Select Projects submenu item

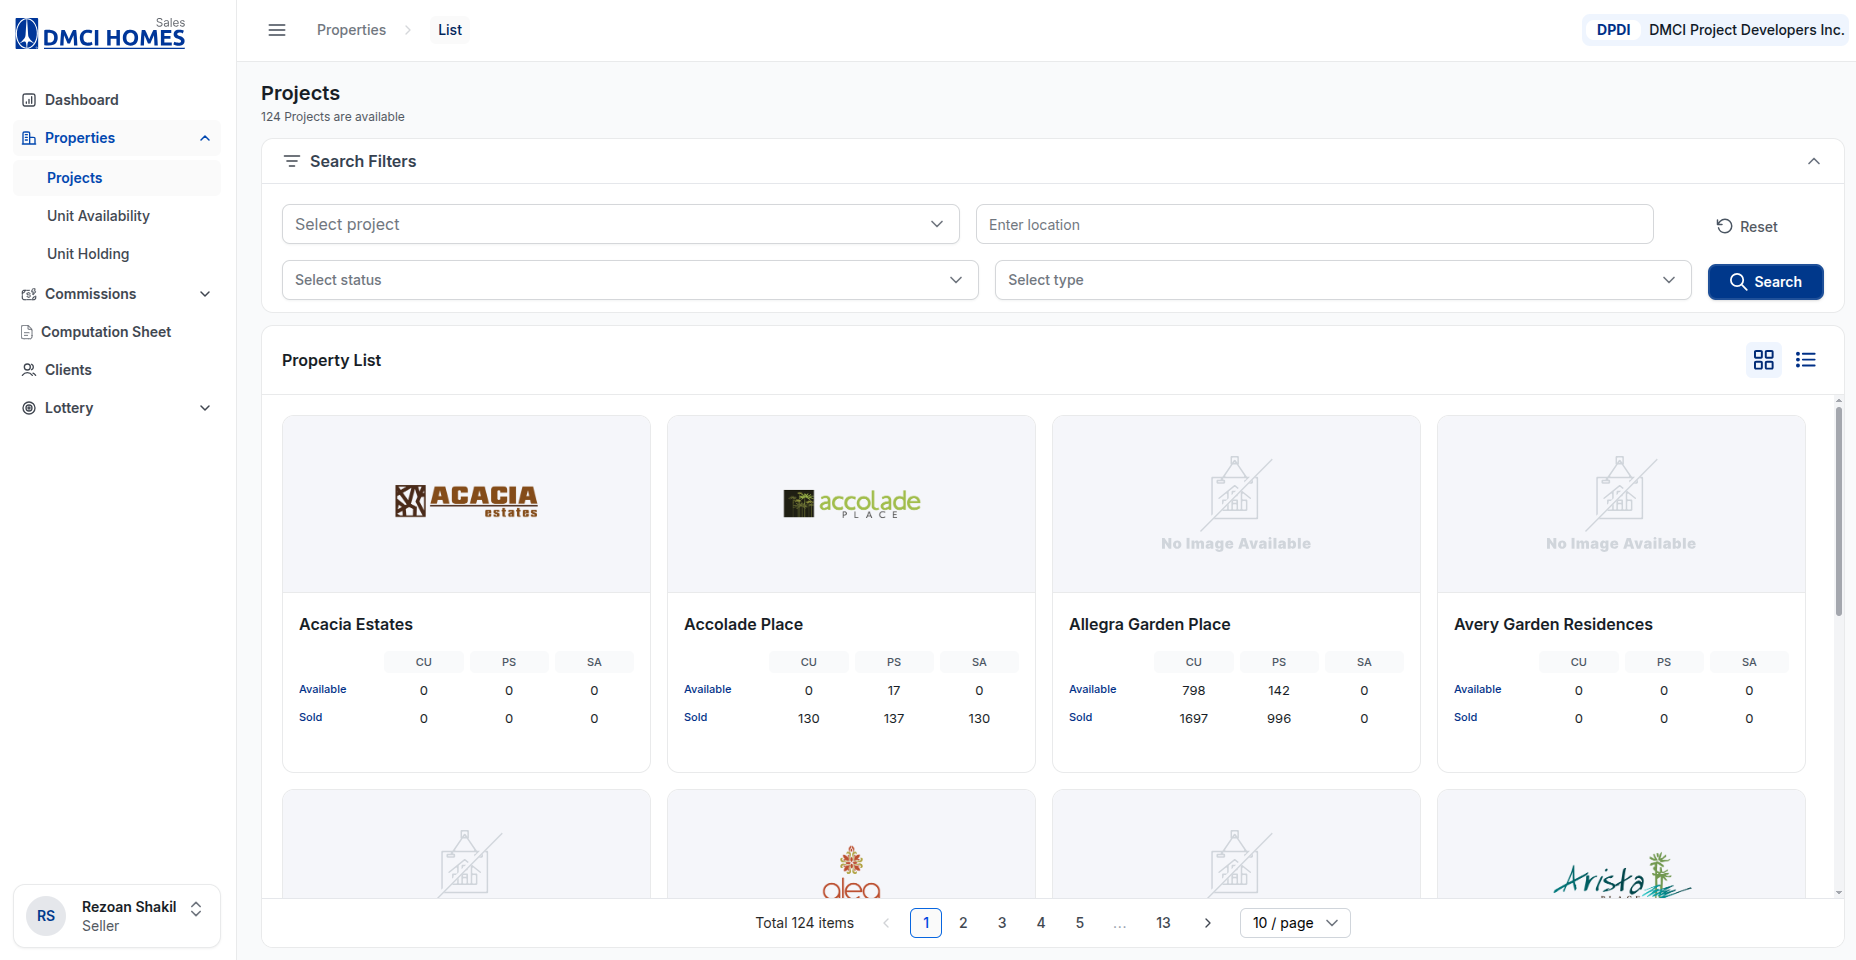[x=117, y=178]
